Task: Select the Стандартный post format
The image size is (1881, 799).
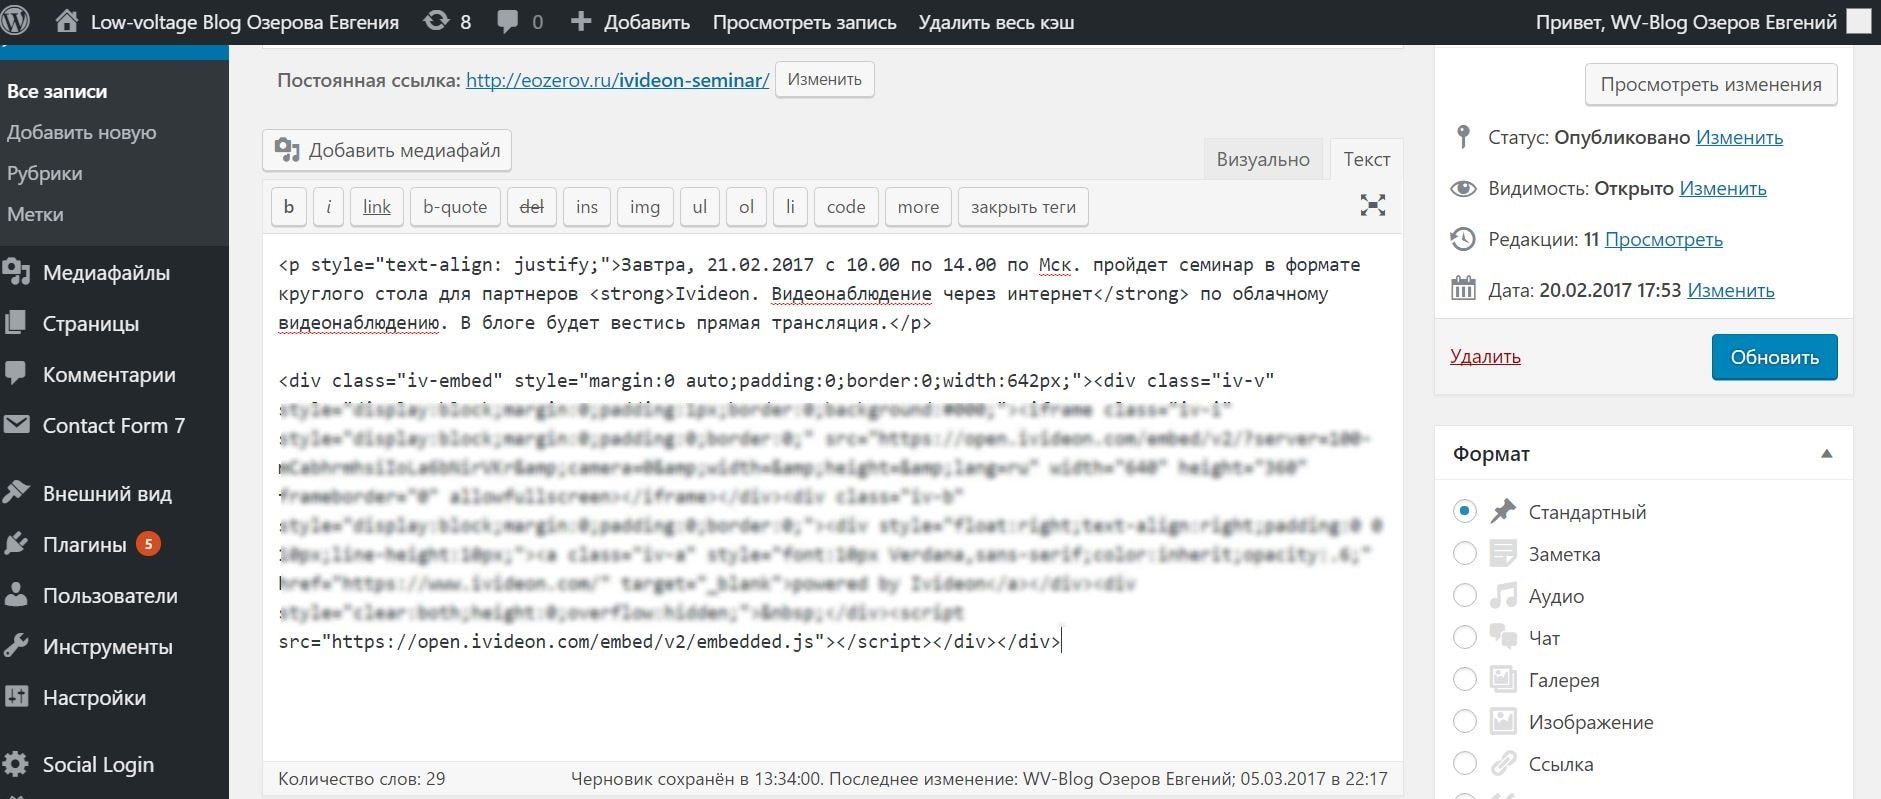Action: [1464, 511]
